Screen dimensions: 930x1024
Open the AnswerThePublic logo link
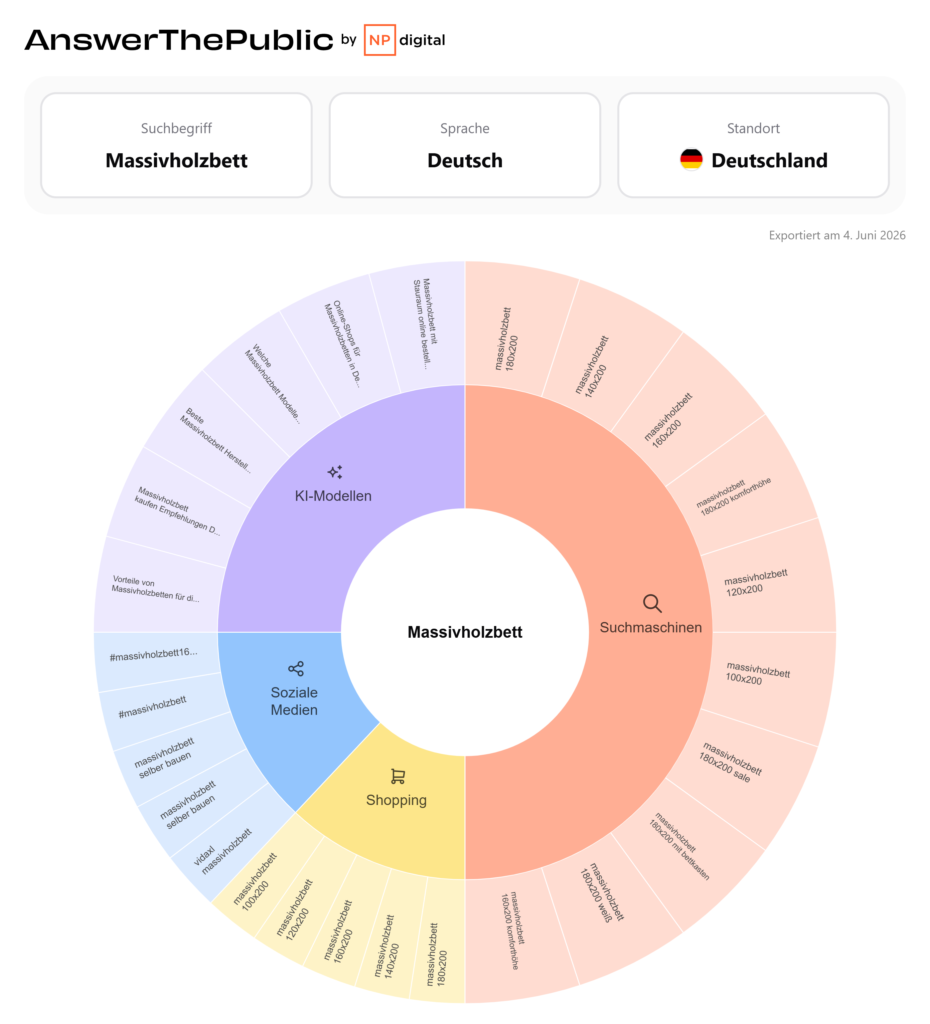click(x=179, y=40)
